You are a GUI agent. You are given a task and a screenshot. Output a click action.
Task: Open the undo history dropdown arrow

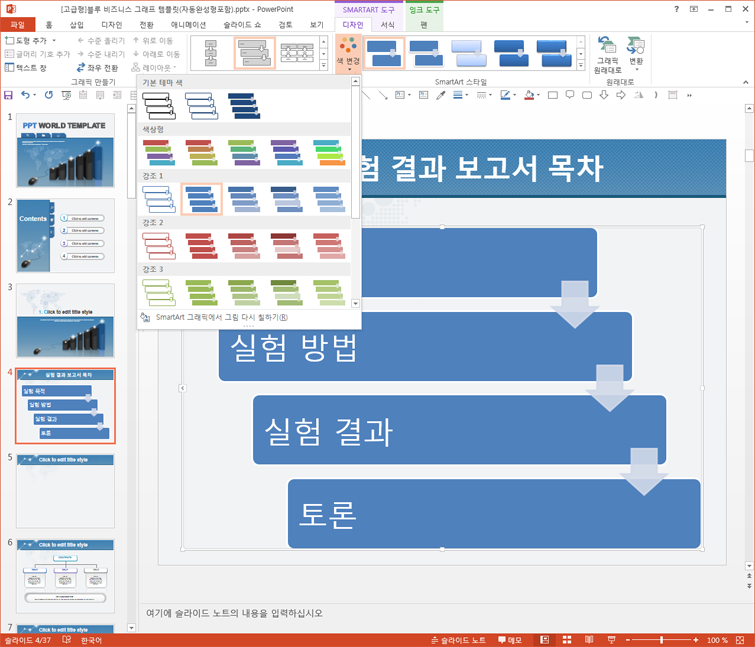(34, 95)
